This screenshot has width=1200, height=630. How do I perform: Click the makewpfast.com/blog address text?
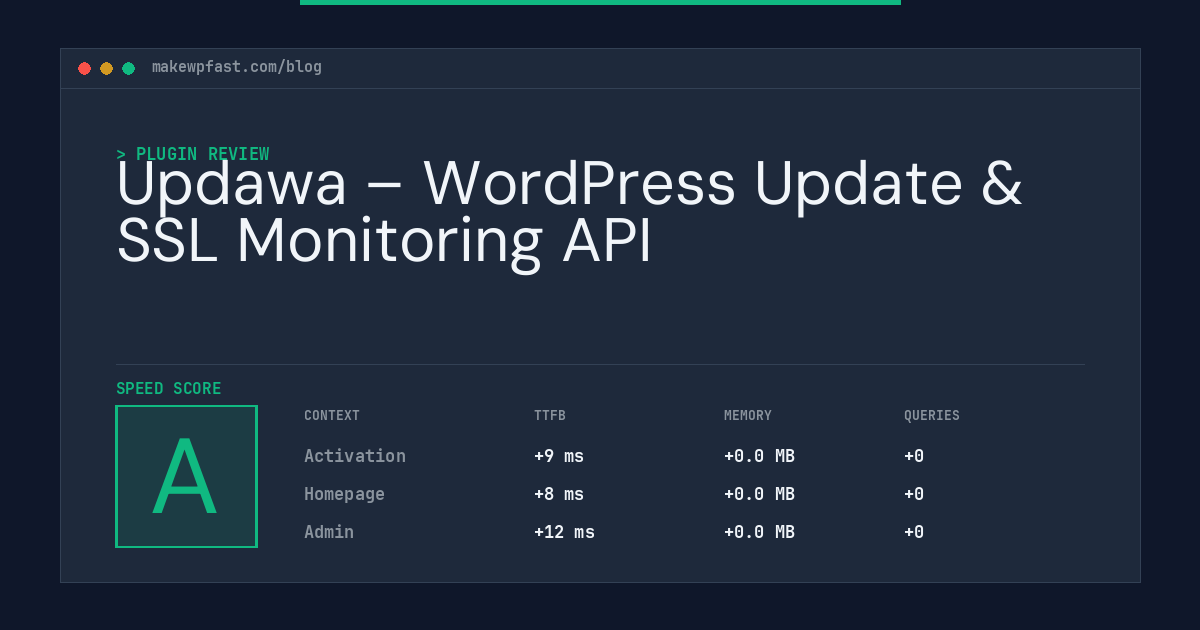click(x=237, y=67)
